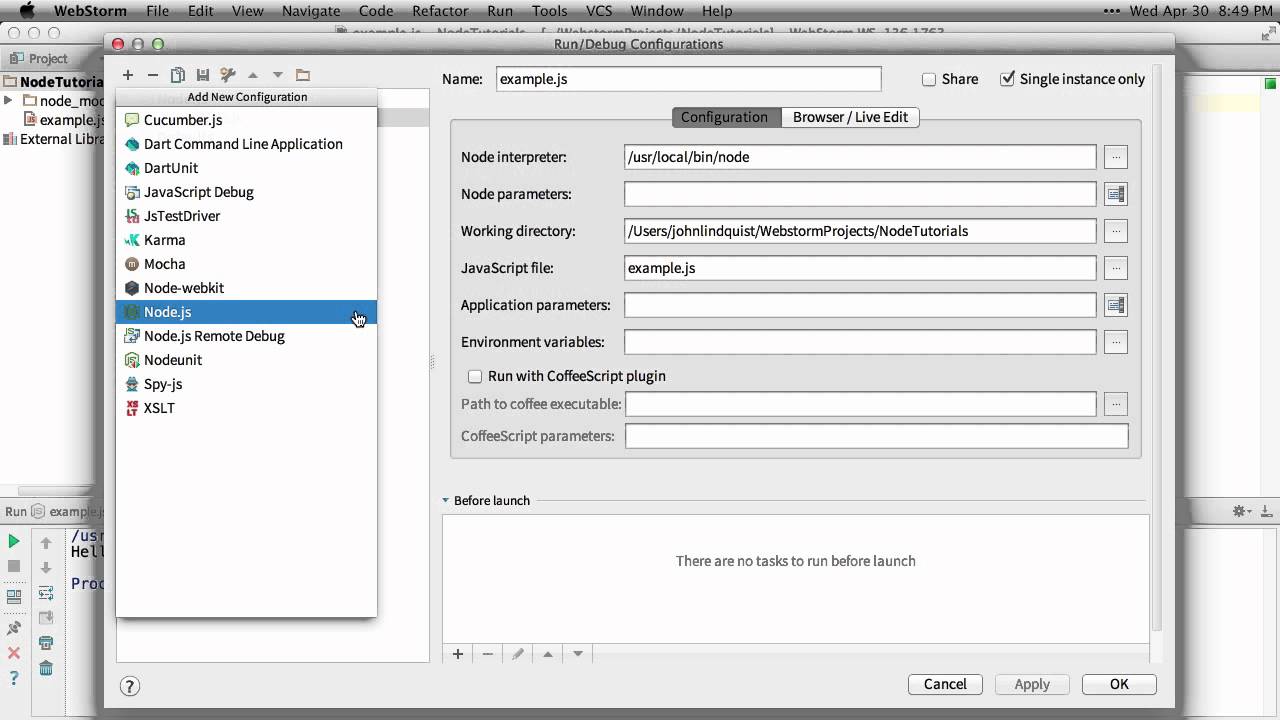
Task: Open Refactor menu in menu bar
Action: click(440, 11)
